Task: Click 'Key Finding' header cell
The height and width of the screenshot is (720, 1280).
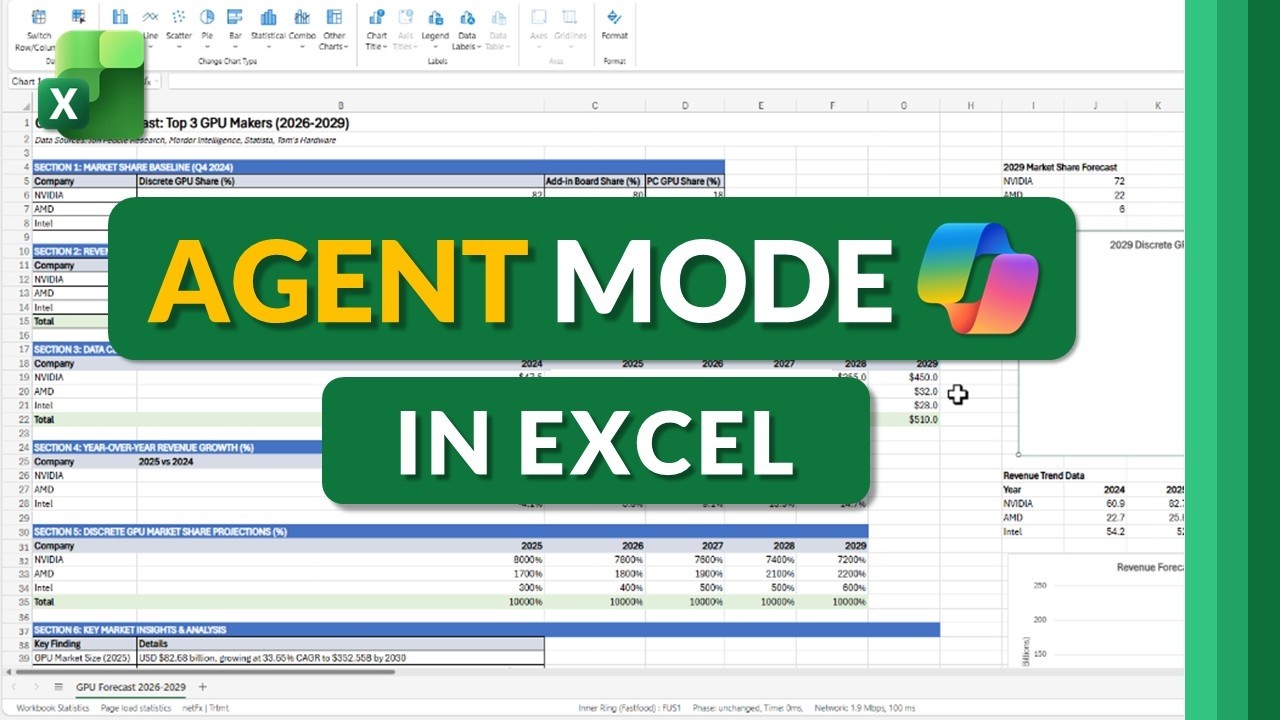Action: [84, 644]
